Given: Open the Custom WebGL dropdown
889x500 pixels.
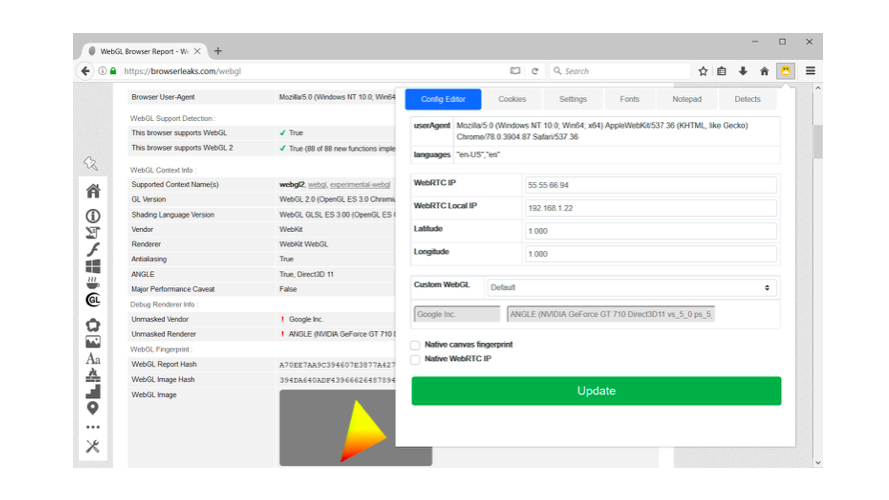Looking at the screenshot, I should pos(631,287).
